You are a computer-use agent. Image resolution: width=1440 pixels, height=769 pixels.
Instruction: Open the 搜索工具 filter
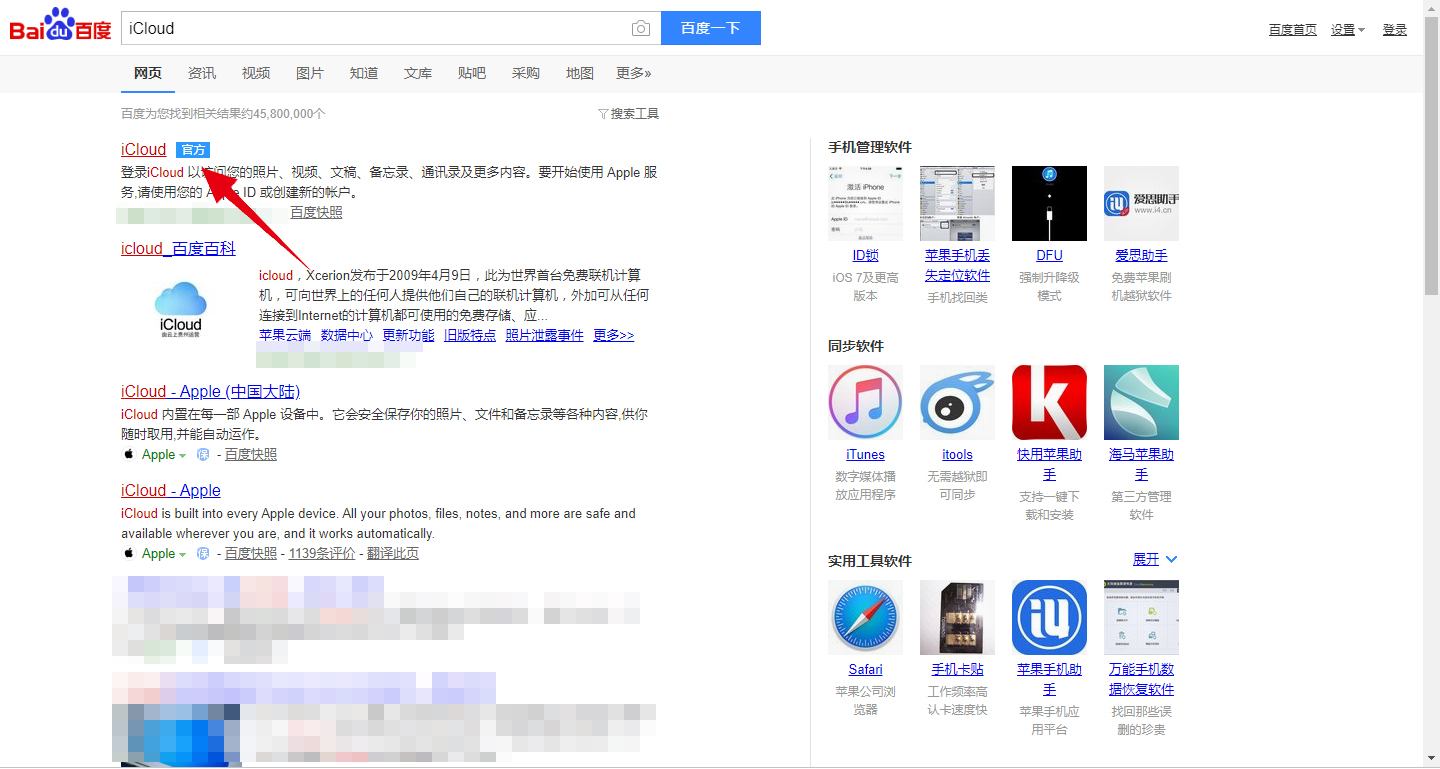tap(628, 114)
